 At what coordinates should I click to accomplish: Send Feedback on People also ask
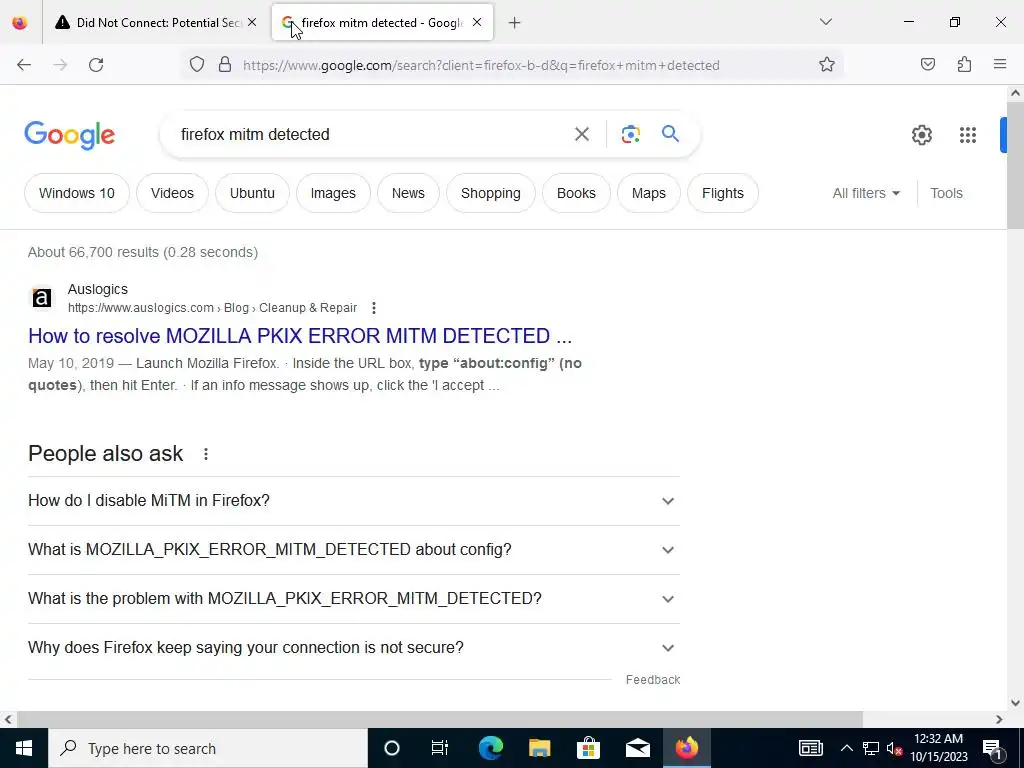point(653,680)
